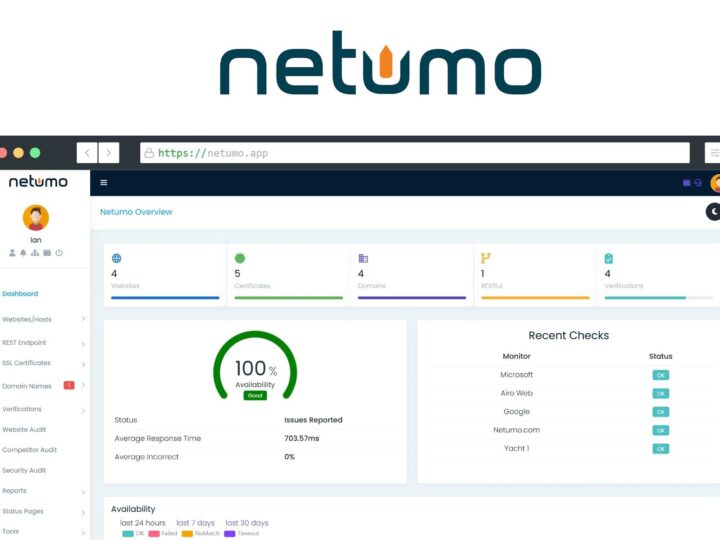
Task: Click the browser back arrow
Action: 87,153
